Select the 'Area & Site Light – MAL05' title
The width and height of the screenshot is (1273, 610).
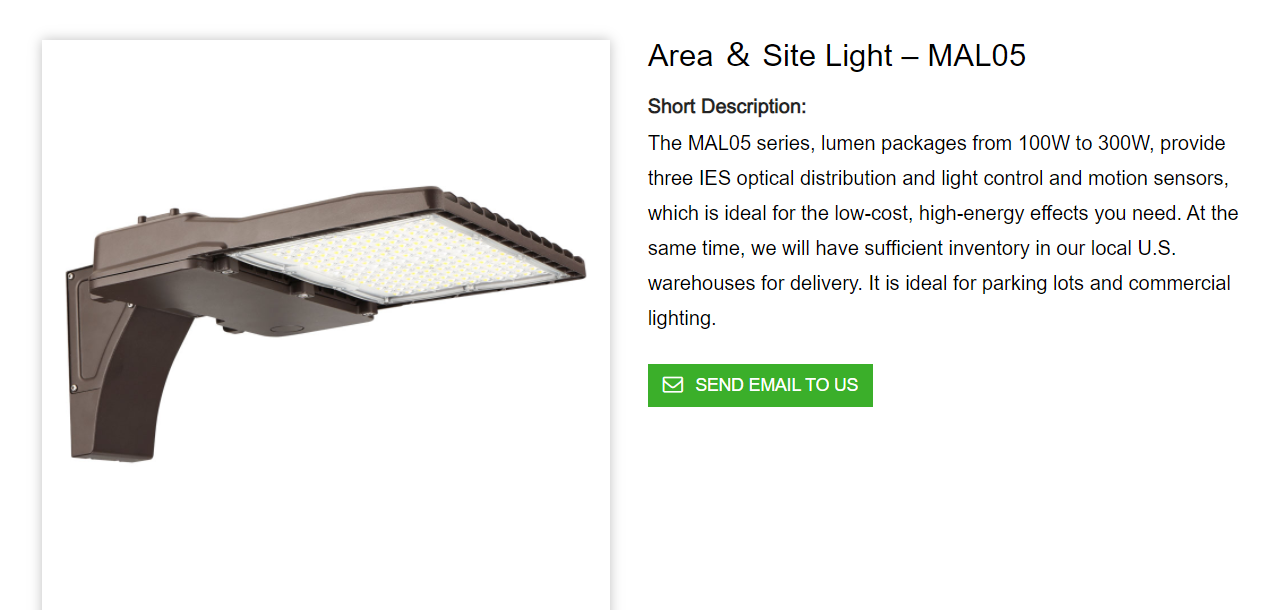click(836, 55)
